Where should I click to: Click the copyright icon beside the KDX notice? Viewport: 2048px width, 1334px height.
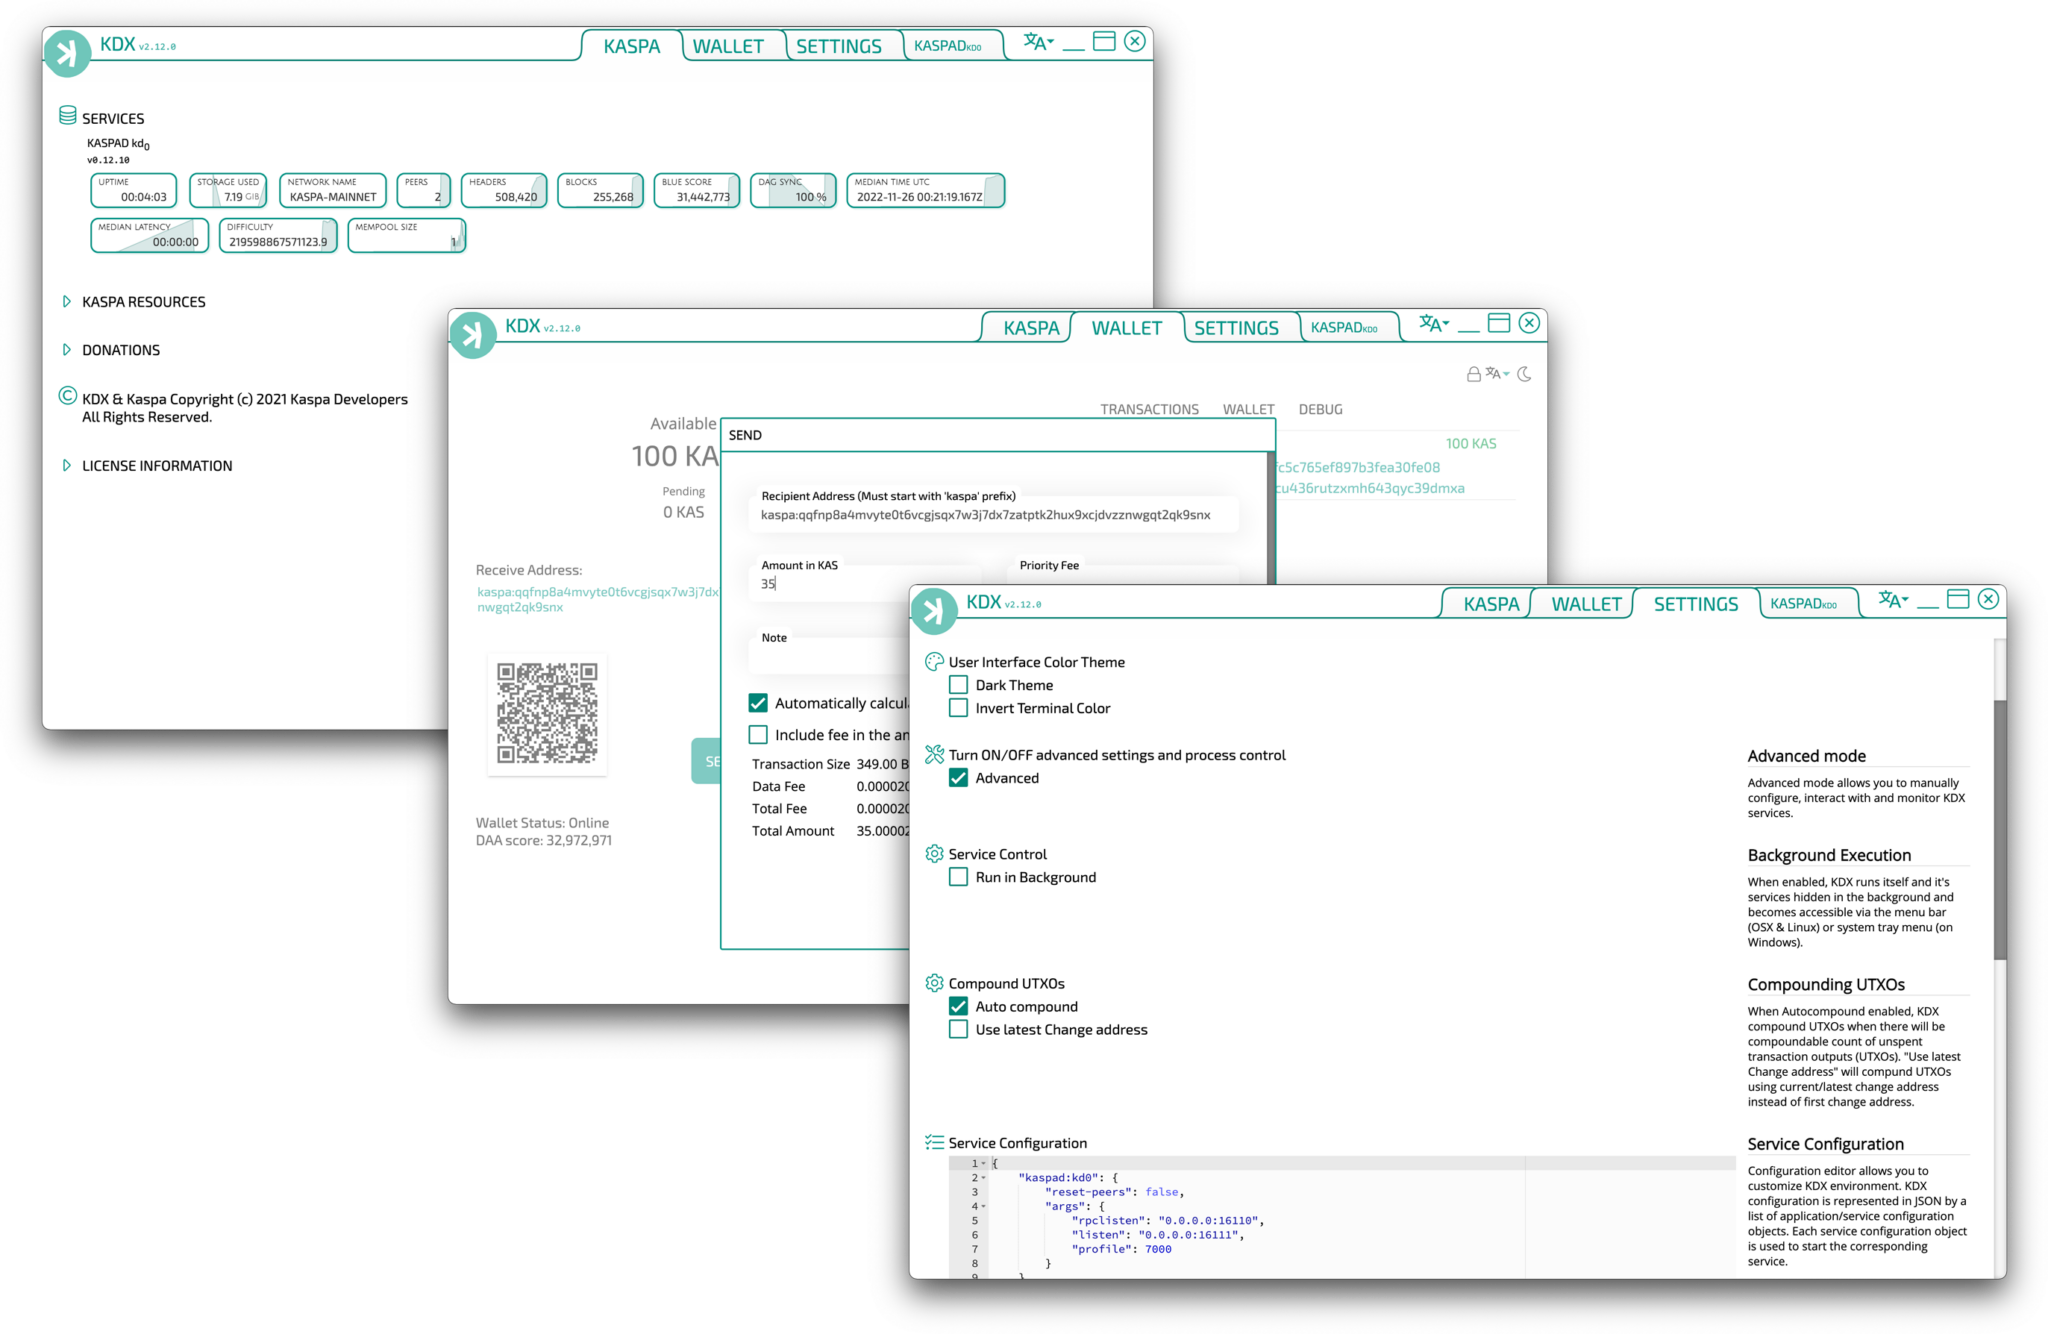[x=67, y=396]
